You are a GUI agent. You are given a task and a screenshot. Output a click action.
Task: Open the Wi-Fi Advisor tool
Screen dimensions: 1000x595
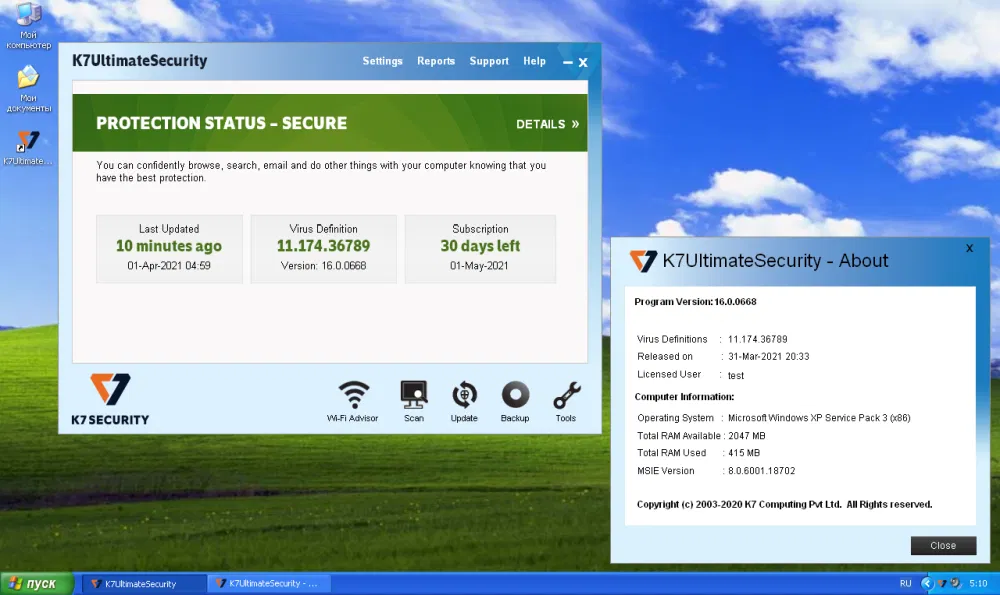[353, 401]
